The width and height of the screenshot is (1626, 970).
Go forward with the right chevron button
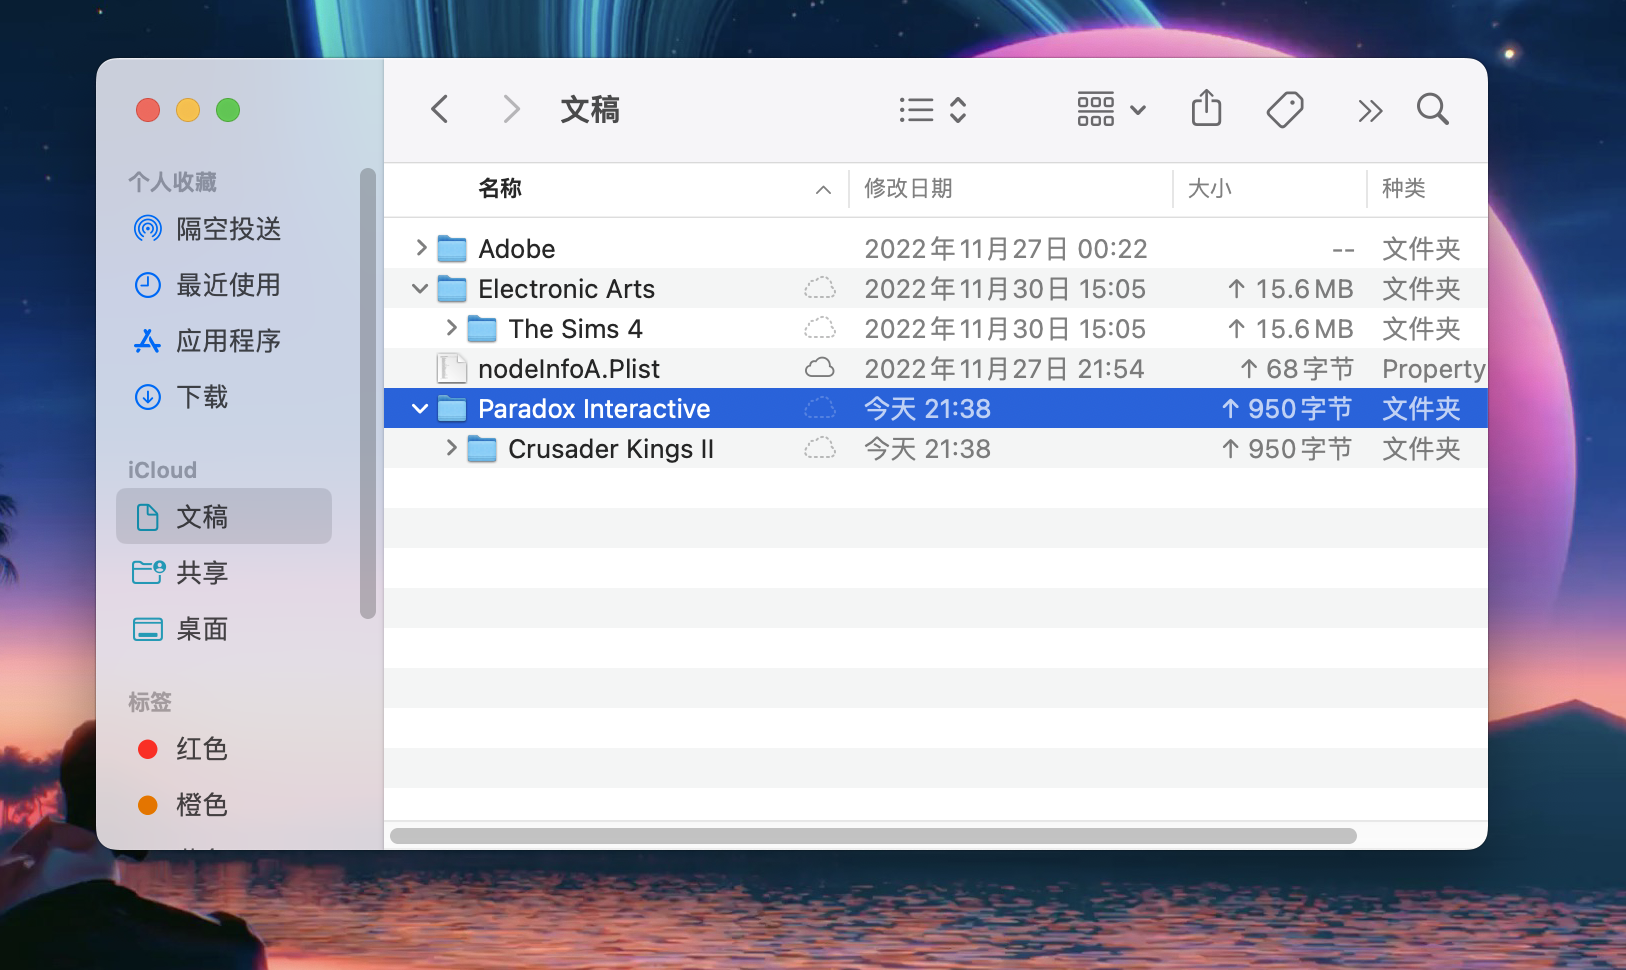pos(511,109)
